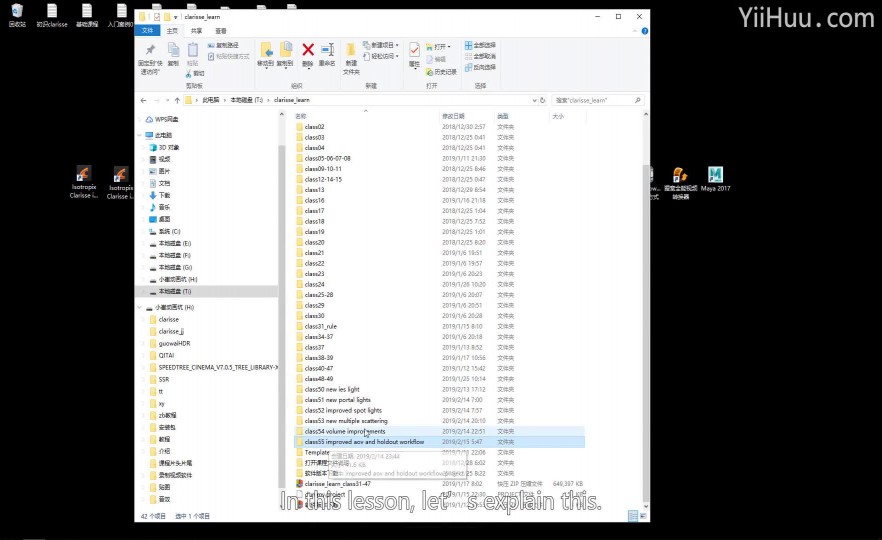
Task: Click the Cut scissors icon
Action: 189,74
